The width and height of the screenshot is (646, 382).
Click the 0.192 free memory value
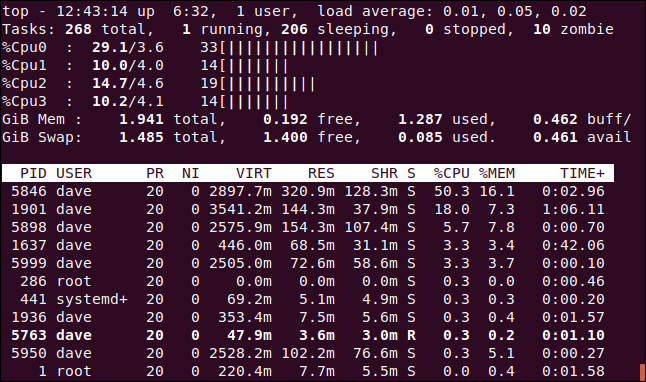(x=285, y=120)
